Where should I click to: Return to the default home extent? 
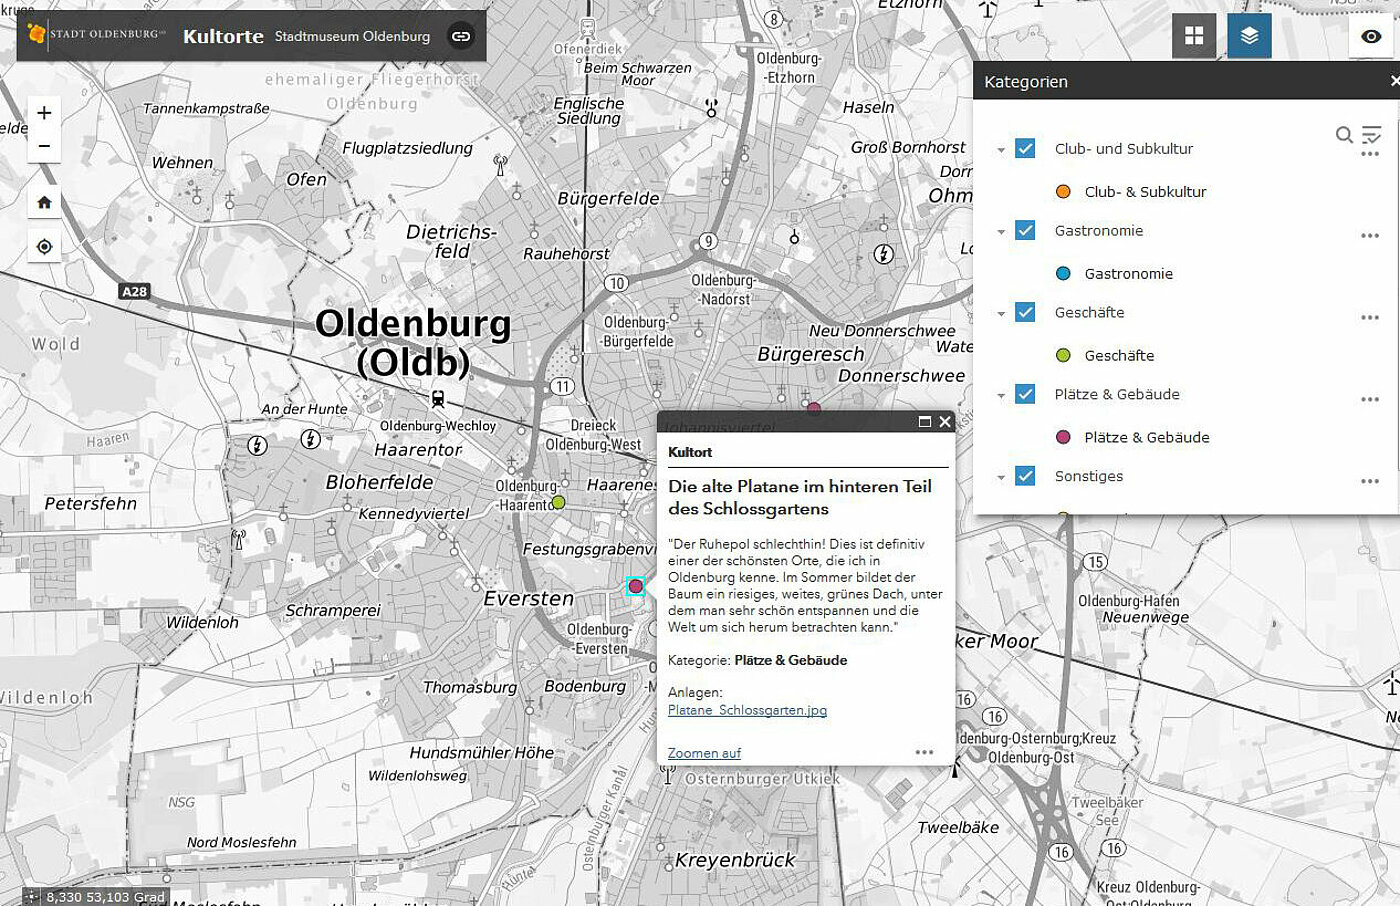(x=44, y=202)
